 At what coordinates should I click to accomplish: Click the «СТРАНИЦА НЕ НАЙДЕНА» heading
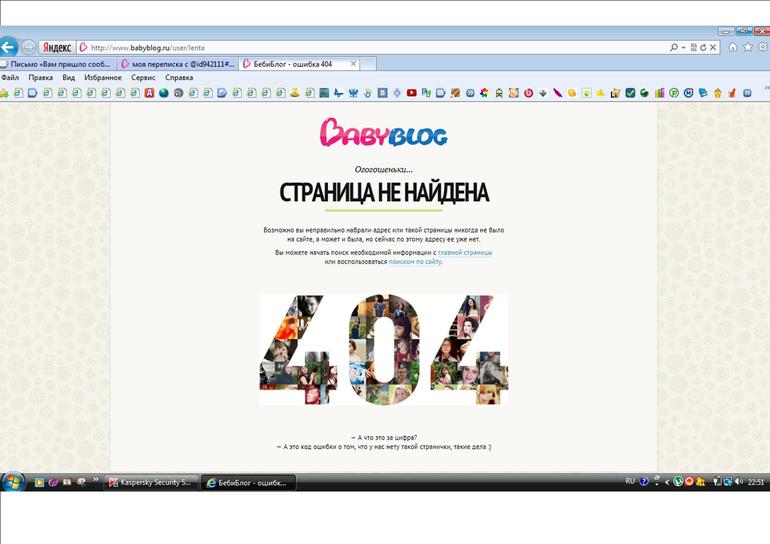(384, 192)
